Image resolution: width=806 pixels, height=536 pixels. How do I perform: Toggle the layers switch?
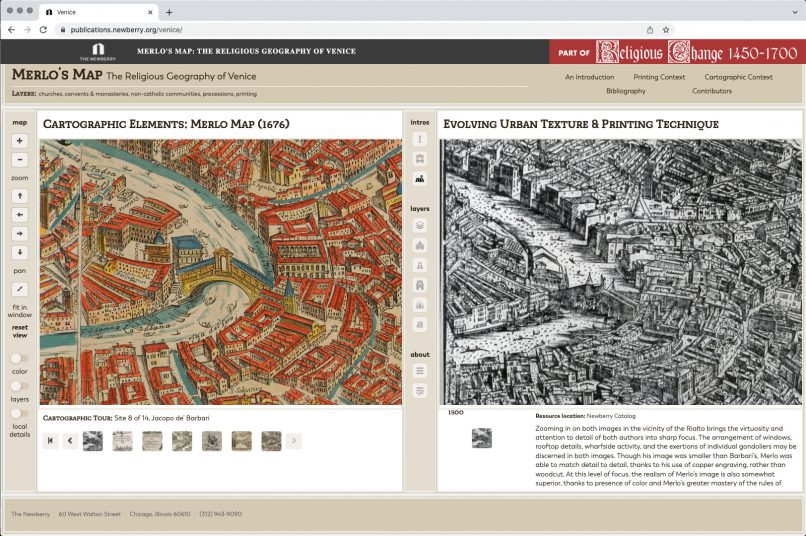tap(18, 386)
